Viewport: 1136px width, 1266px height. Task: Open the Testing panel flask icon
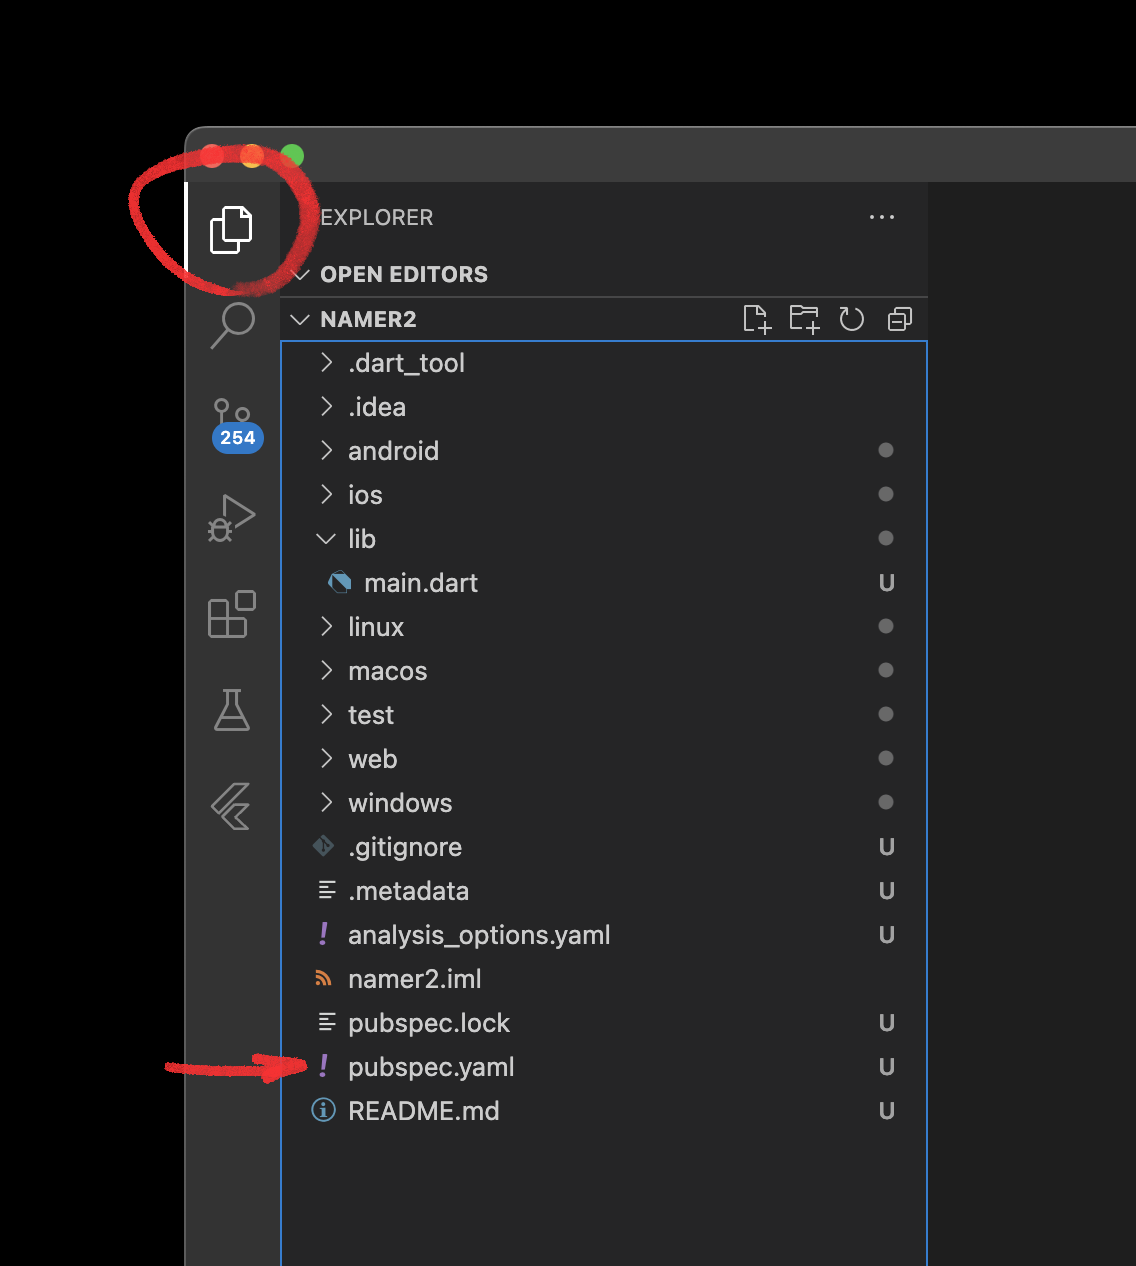233,711
